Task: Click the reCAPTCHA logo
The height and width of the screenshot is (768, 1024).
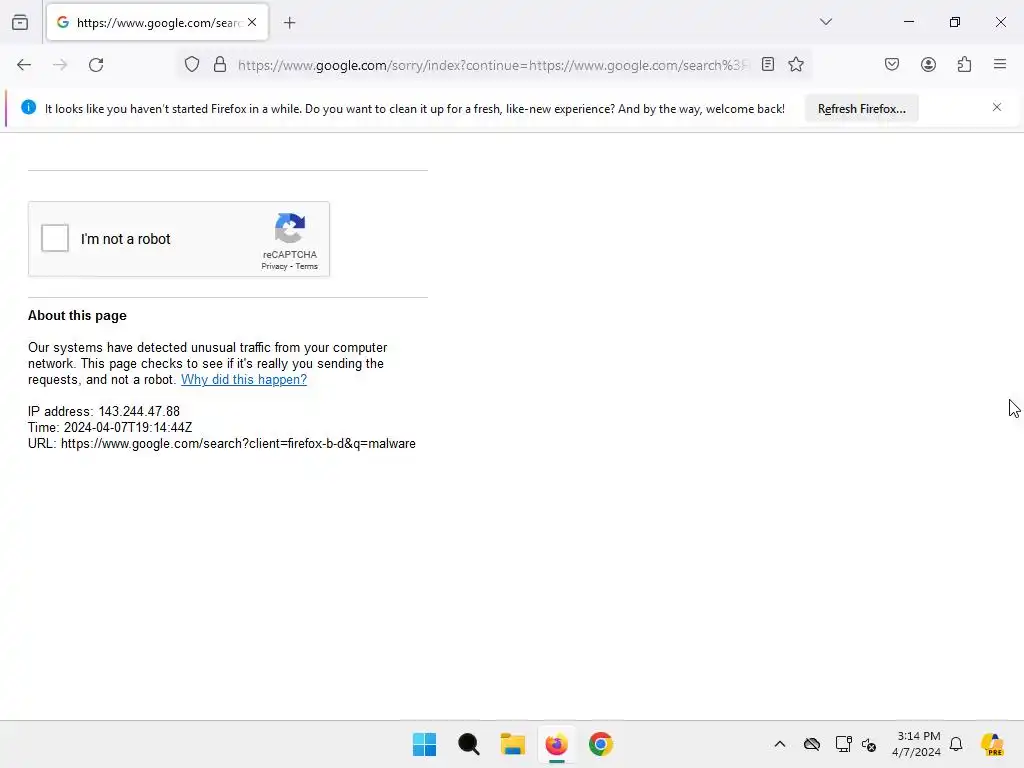Action: click(290, 229)
